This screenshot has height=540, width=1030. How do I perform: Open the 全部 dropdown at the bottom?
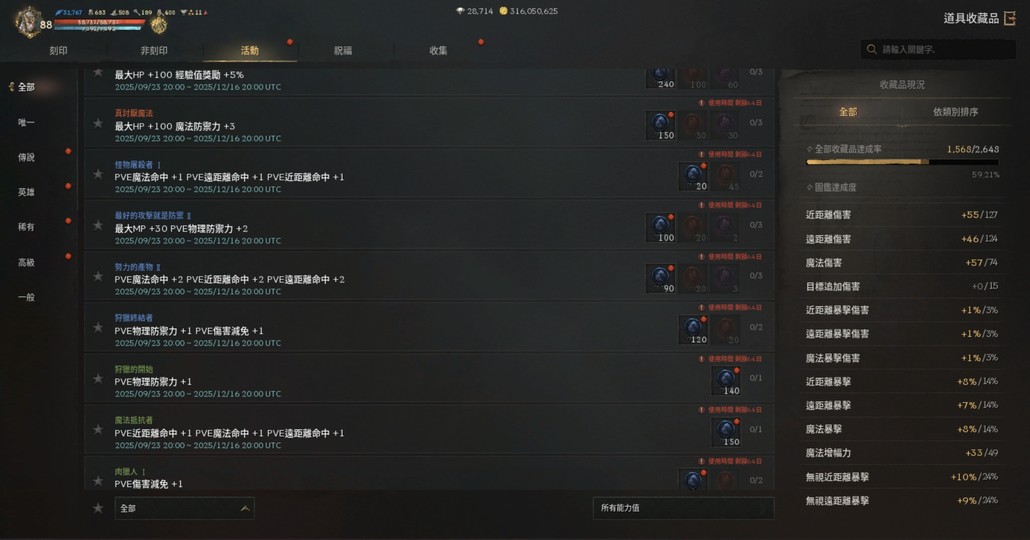coord(184,508)
